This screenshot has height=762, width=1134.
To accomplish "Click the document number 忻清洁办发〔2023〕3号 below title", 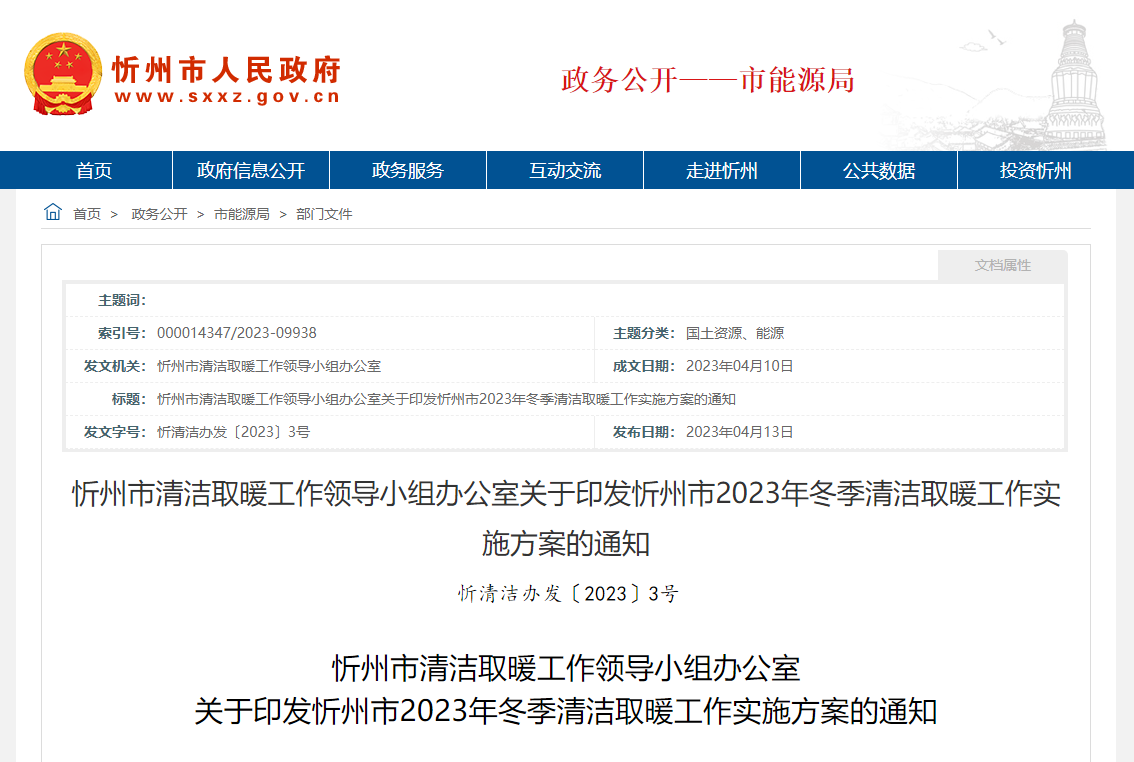I will tap(567, 594).
